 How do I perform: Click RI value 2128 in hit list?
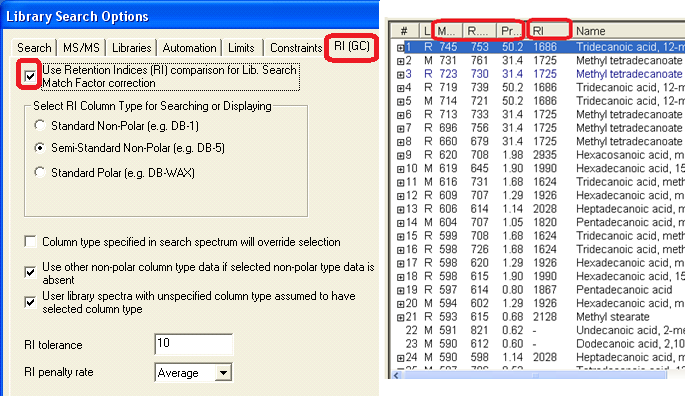tap(545, 317)
